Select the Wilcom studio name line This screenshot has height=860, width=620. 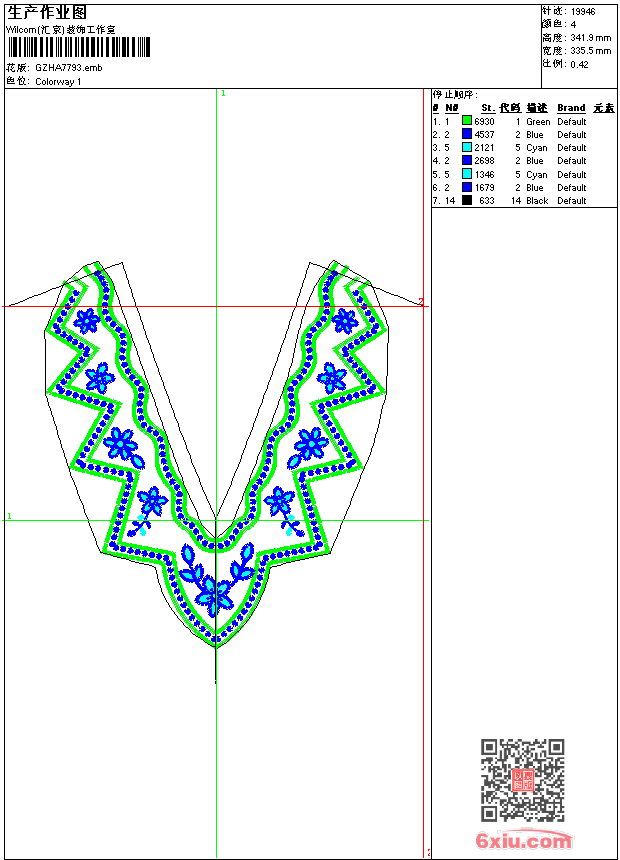tap(61, 30)
